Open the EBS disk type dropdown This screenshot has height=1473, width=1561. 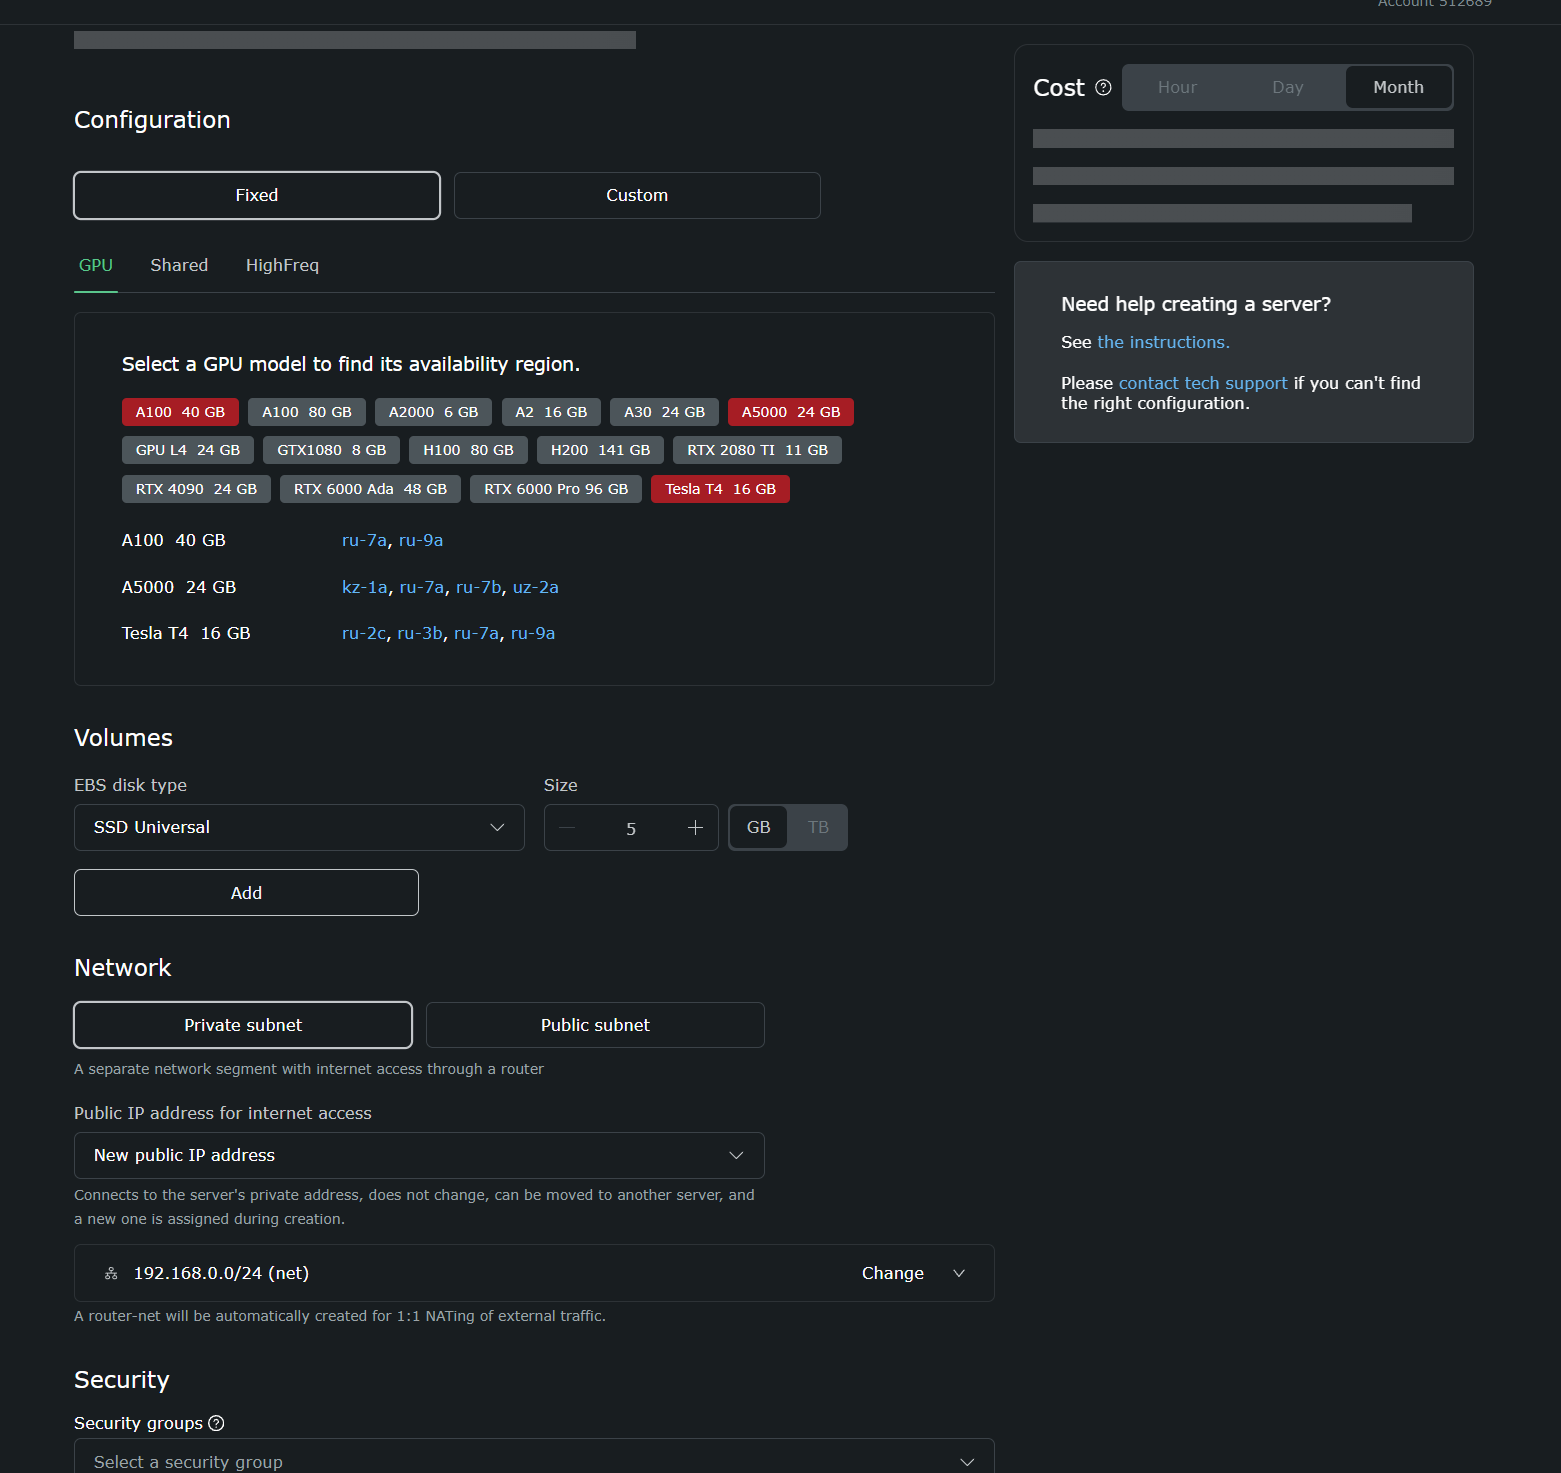point(299,828)
